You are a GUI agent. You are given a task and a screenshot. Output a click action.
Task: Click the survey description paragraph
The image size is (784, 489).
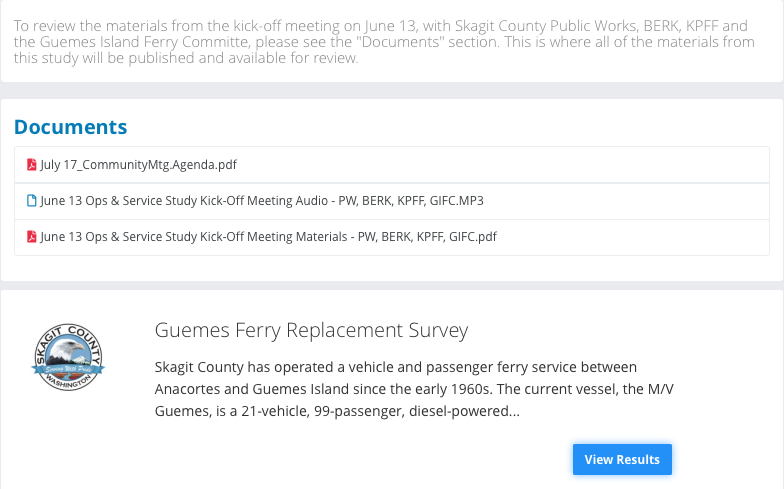pos(396,389)
